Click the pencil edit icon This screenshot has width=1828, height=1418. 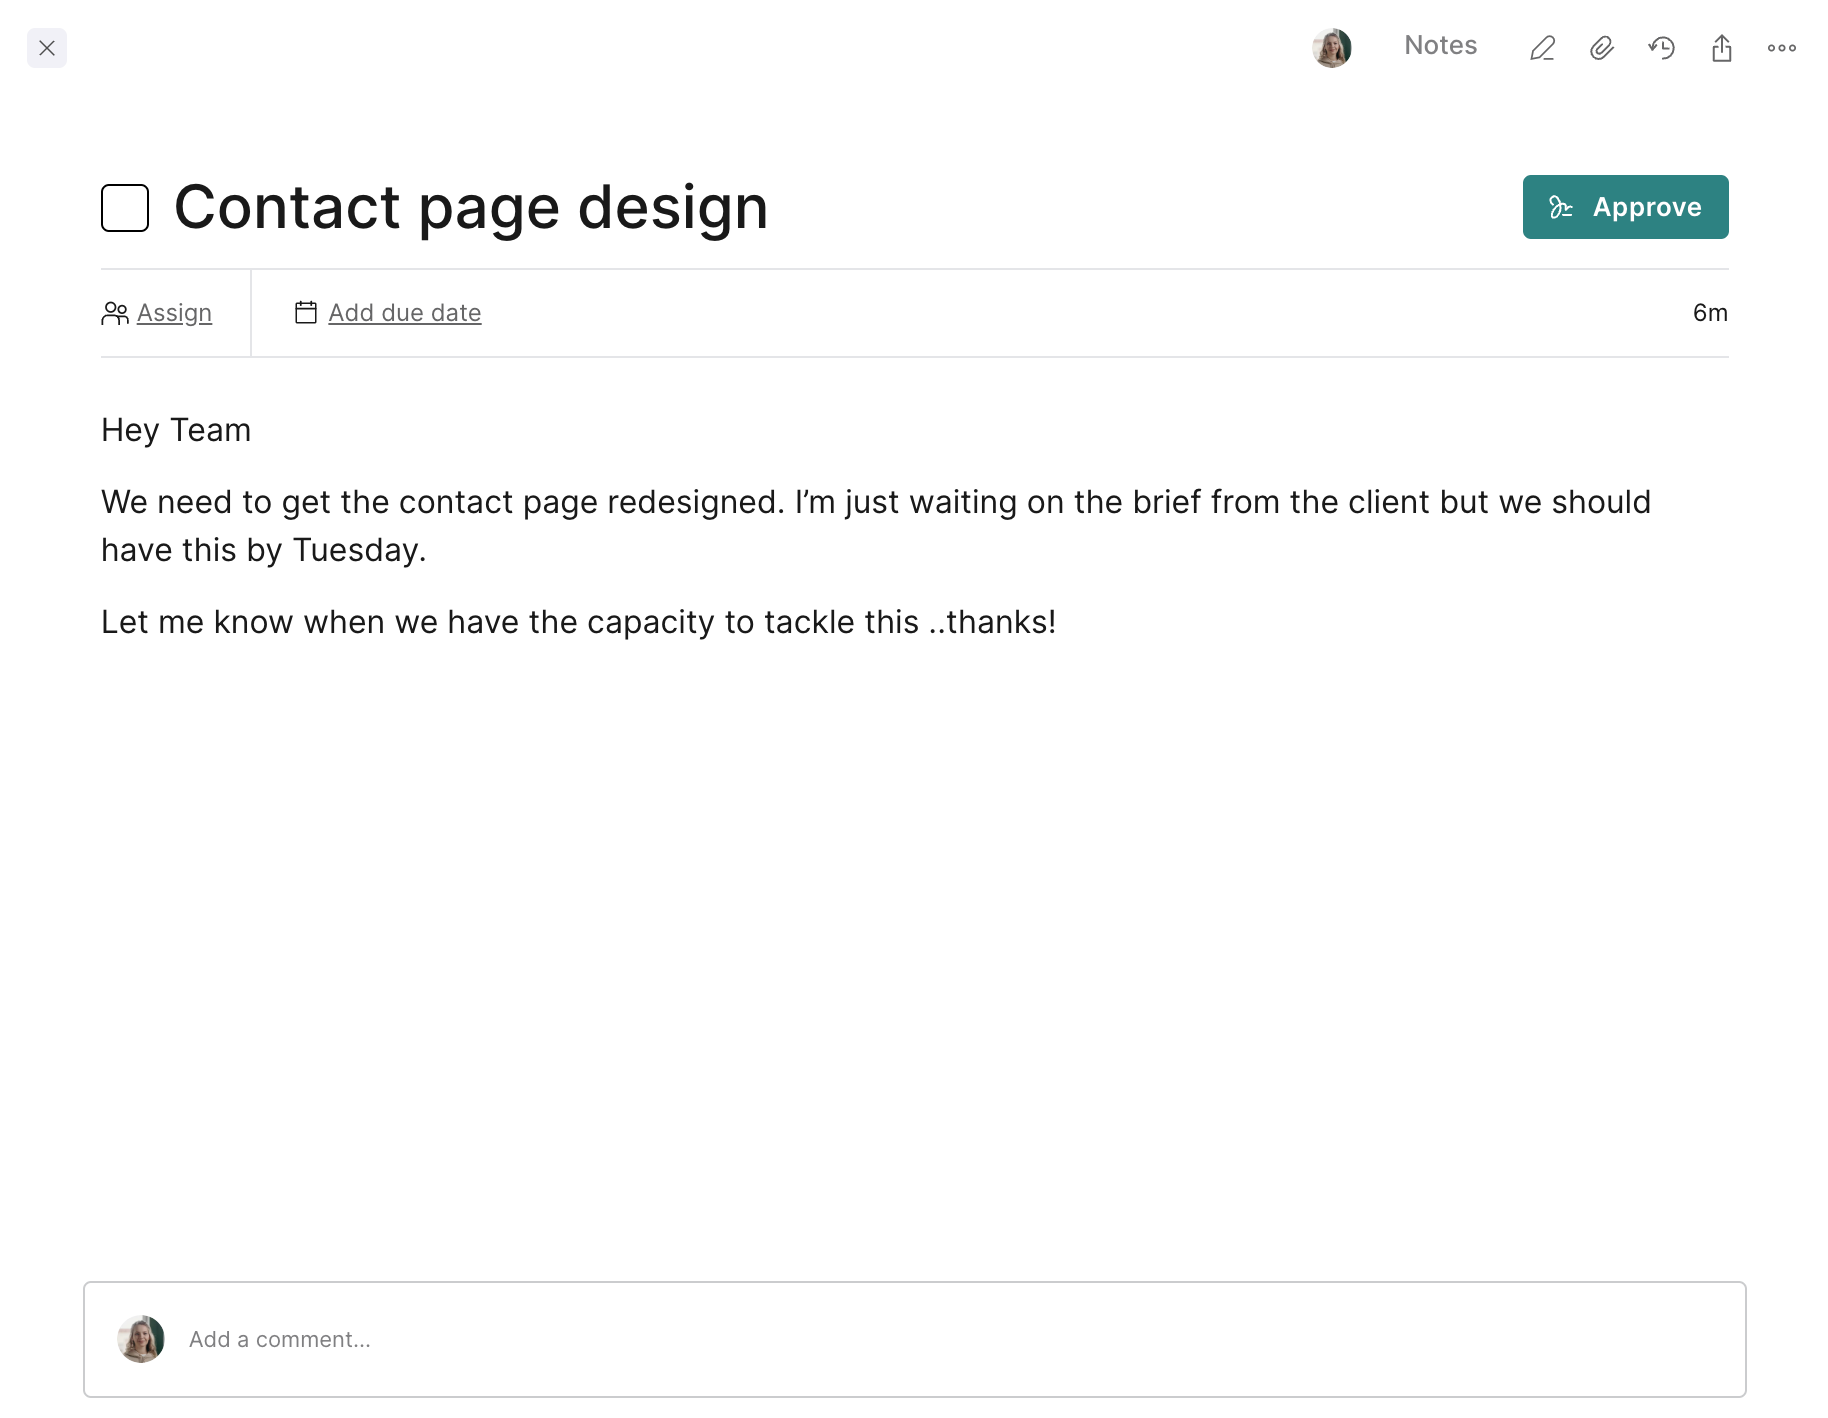[1542, 48]
